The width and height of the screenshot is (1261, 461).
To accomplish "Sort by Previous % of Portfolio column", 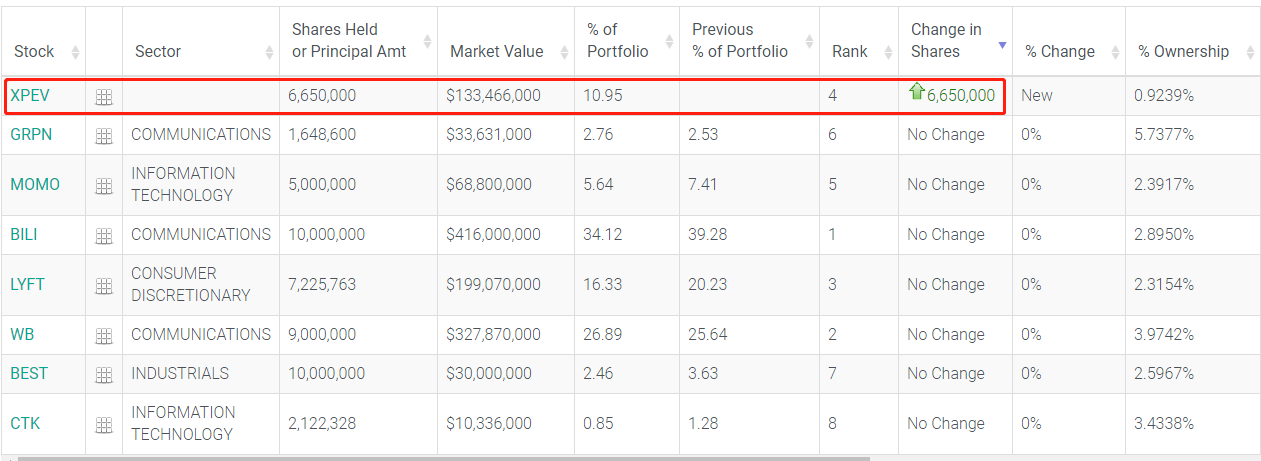I will click(x=749, y=41).
